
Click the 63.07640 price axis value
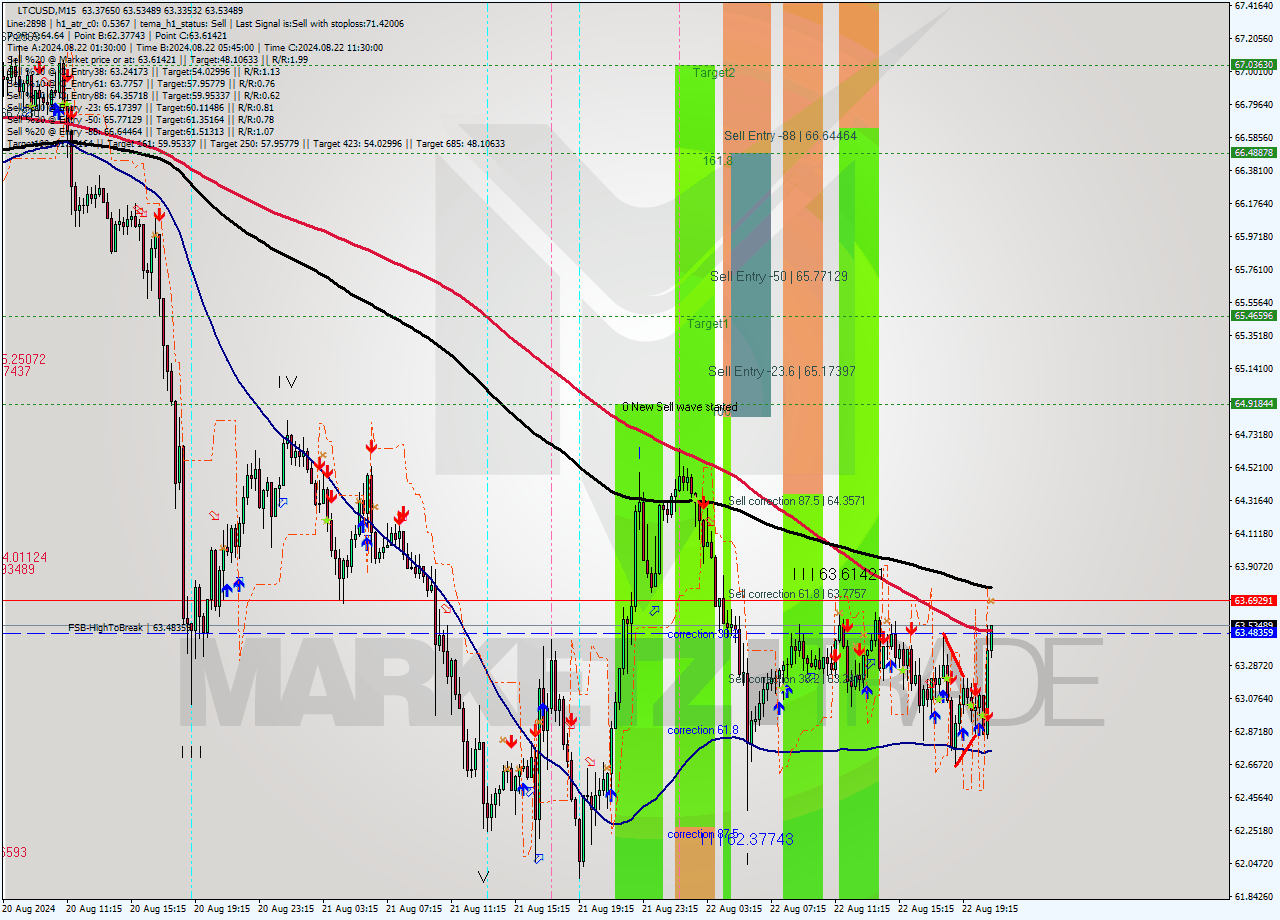coord(1253,698)
